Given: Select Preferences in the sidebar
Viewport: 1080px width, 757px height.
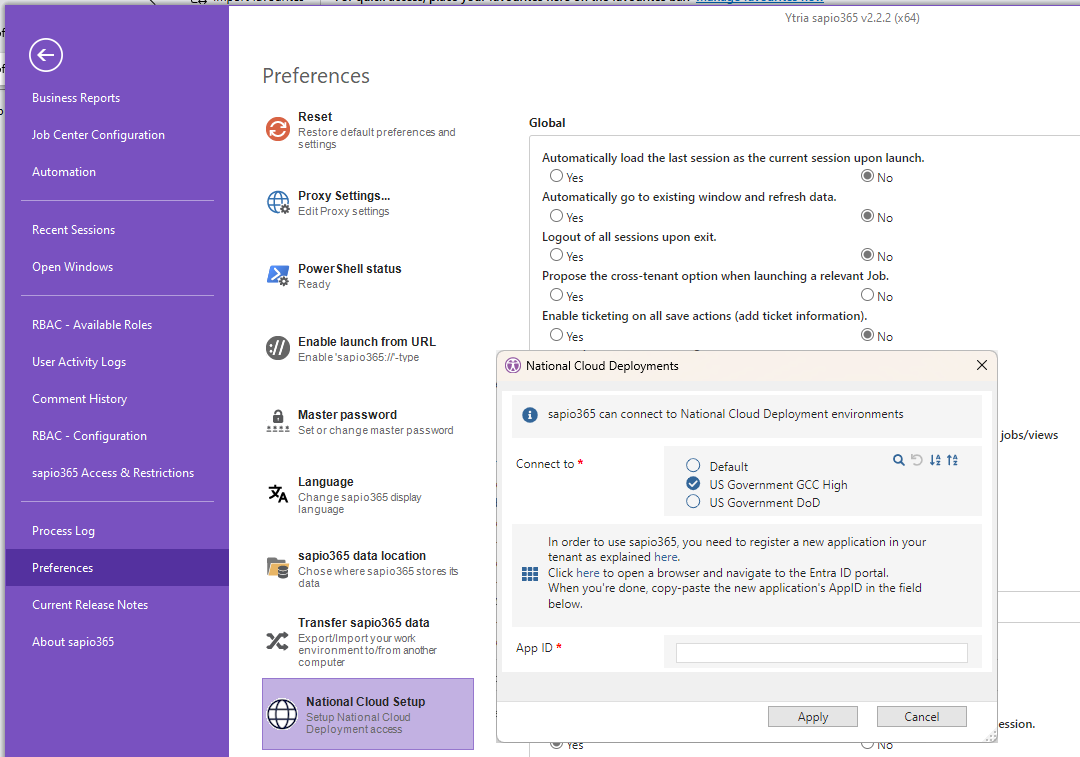Looking at the screenshot, I should coord(117,568).
